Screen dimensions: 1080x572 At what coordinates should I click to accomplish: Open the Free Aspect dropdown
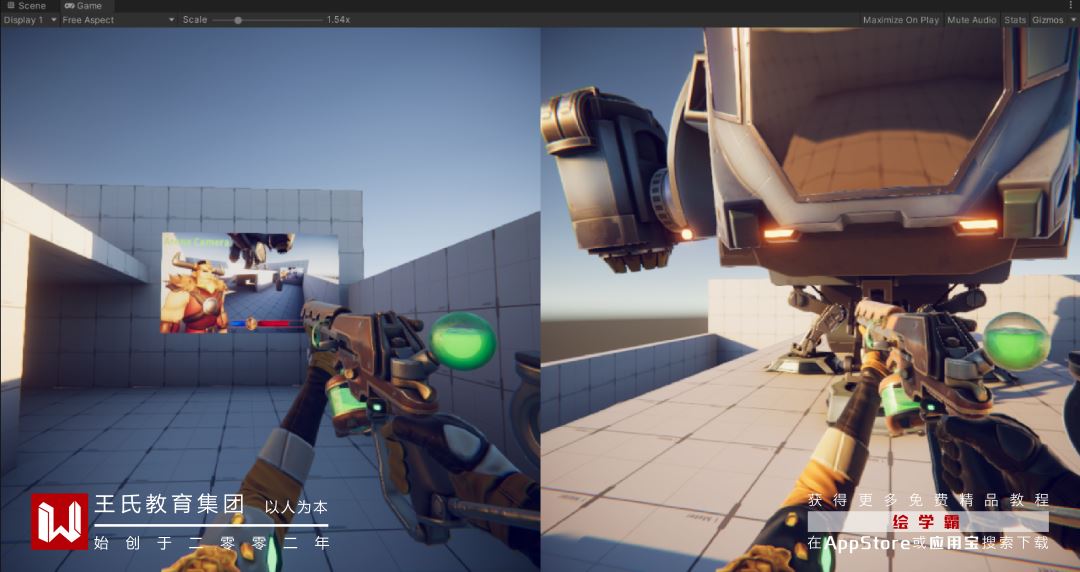(x=118, y=20)
